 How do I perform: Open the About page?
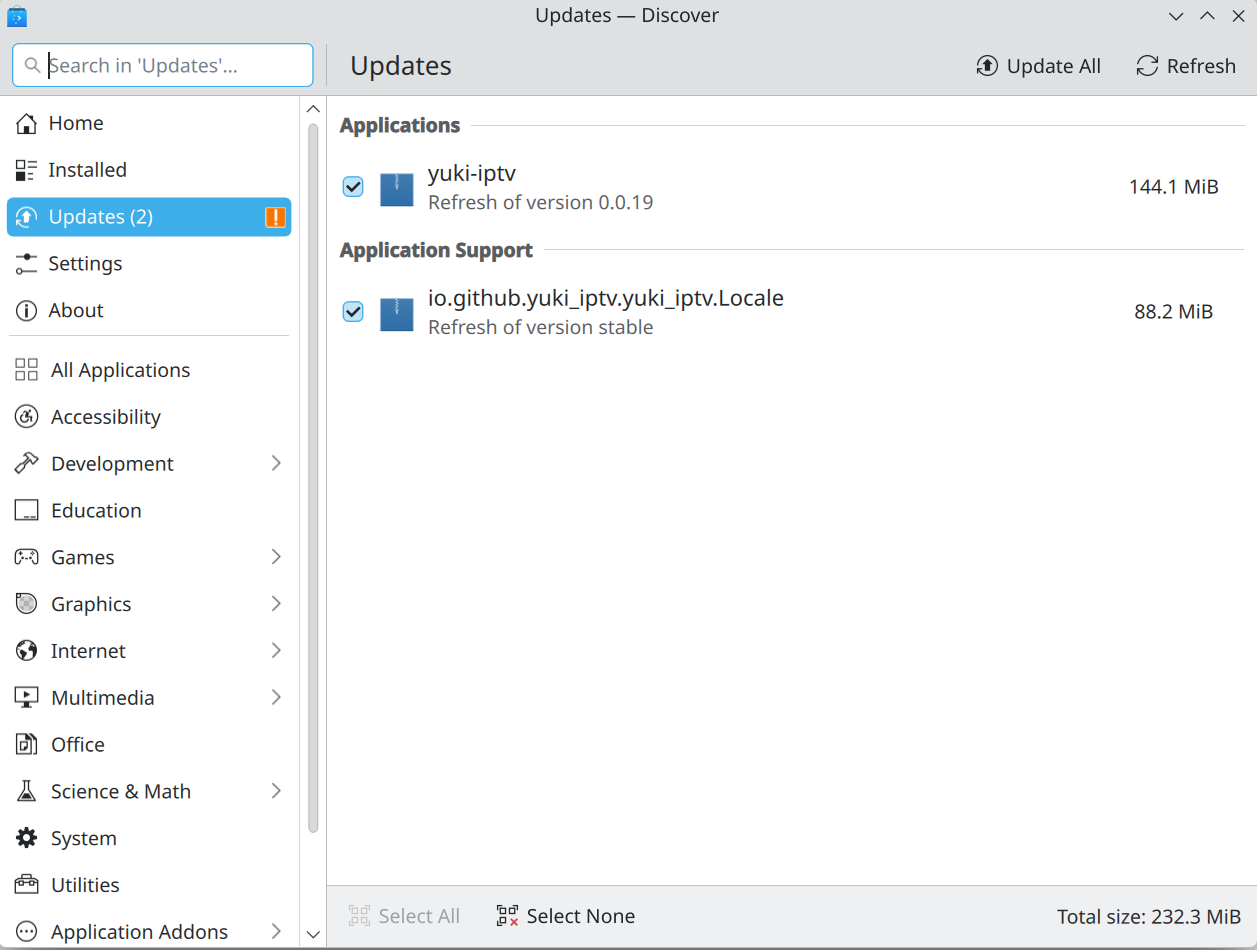(x=75, y=311)
